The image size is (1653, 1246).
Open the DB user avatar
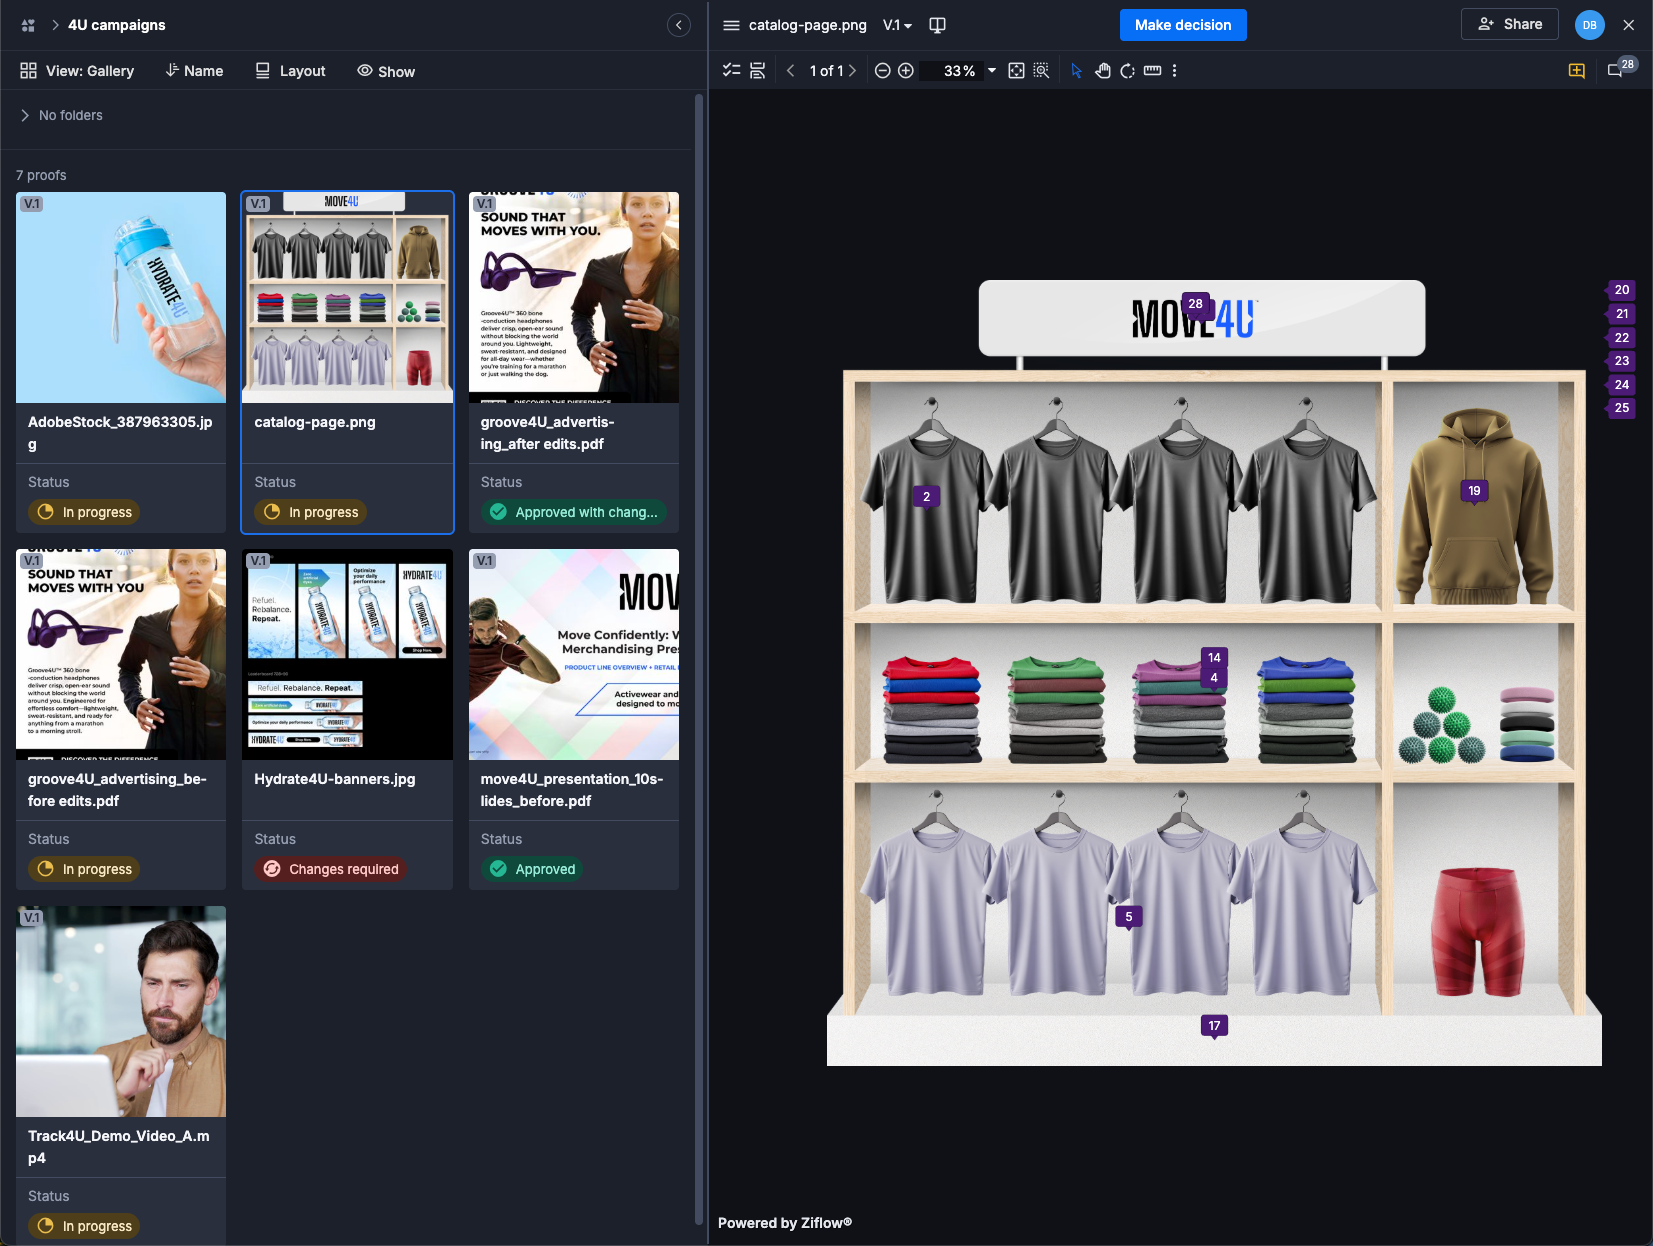coord(1589,25)
